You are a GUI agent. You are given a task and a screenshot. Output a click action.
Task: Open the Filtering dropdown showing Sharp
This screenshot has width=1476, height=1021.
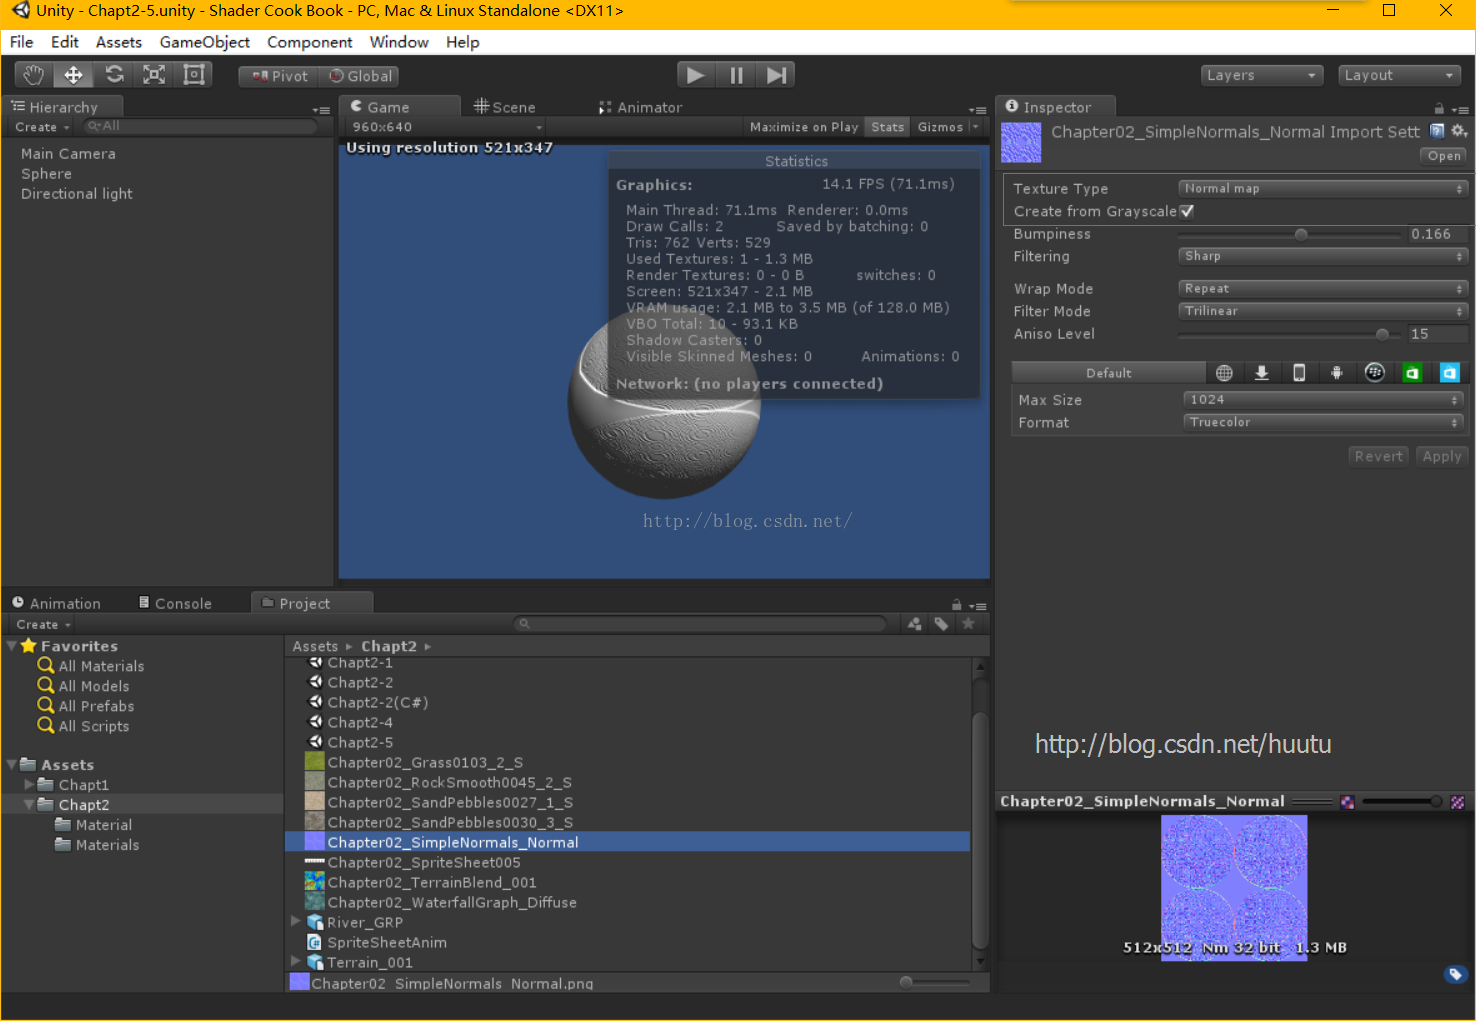click(1322, 256)
